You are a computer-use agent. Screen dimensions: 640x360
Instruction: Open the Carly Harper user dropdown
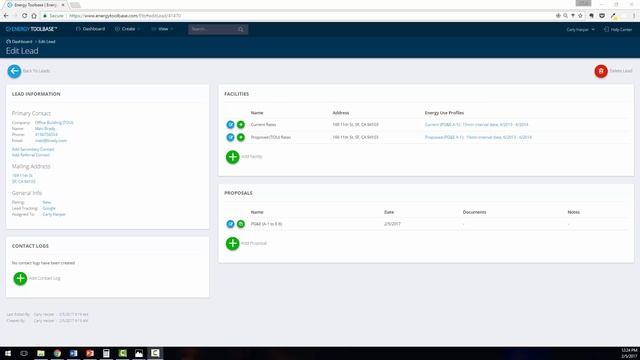coord(580,29)
